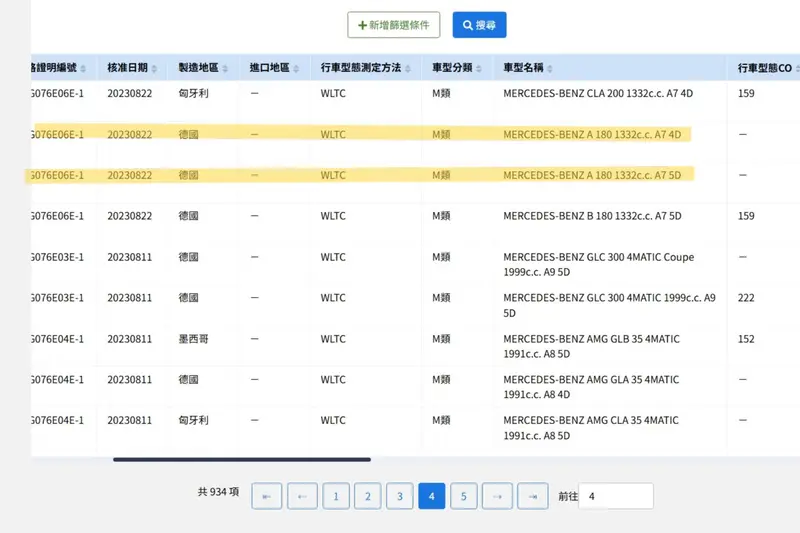Viewport: 800px width, 533px height.
Task: Go to first page arrow button
Action: click(x=266, y=496)
